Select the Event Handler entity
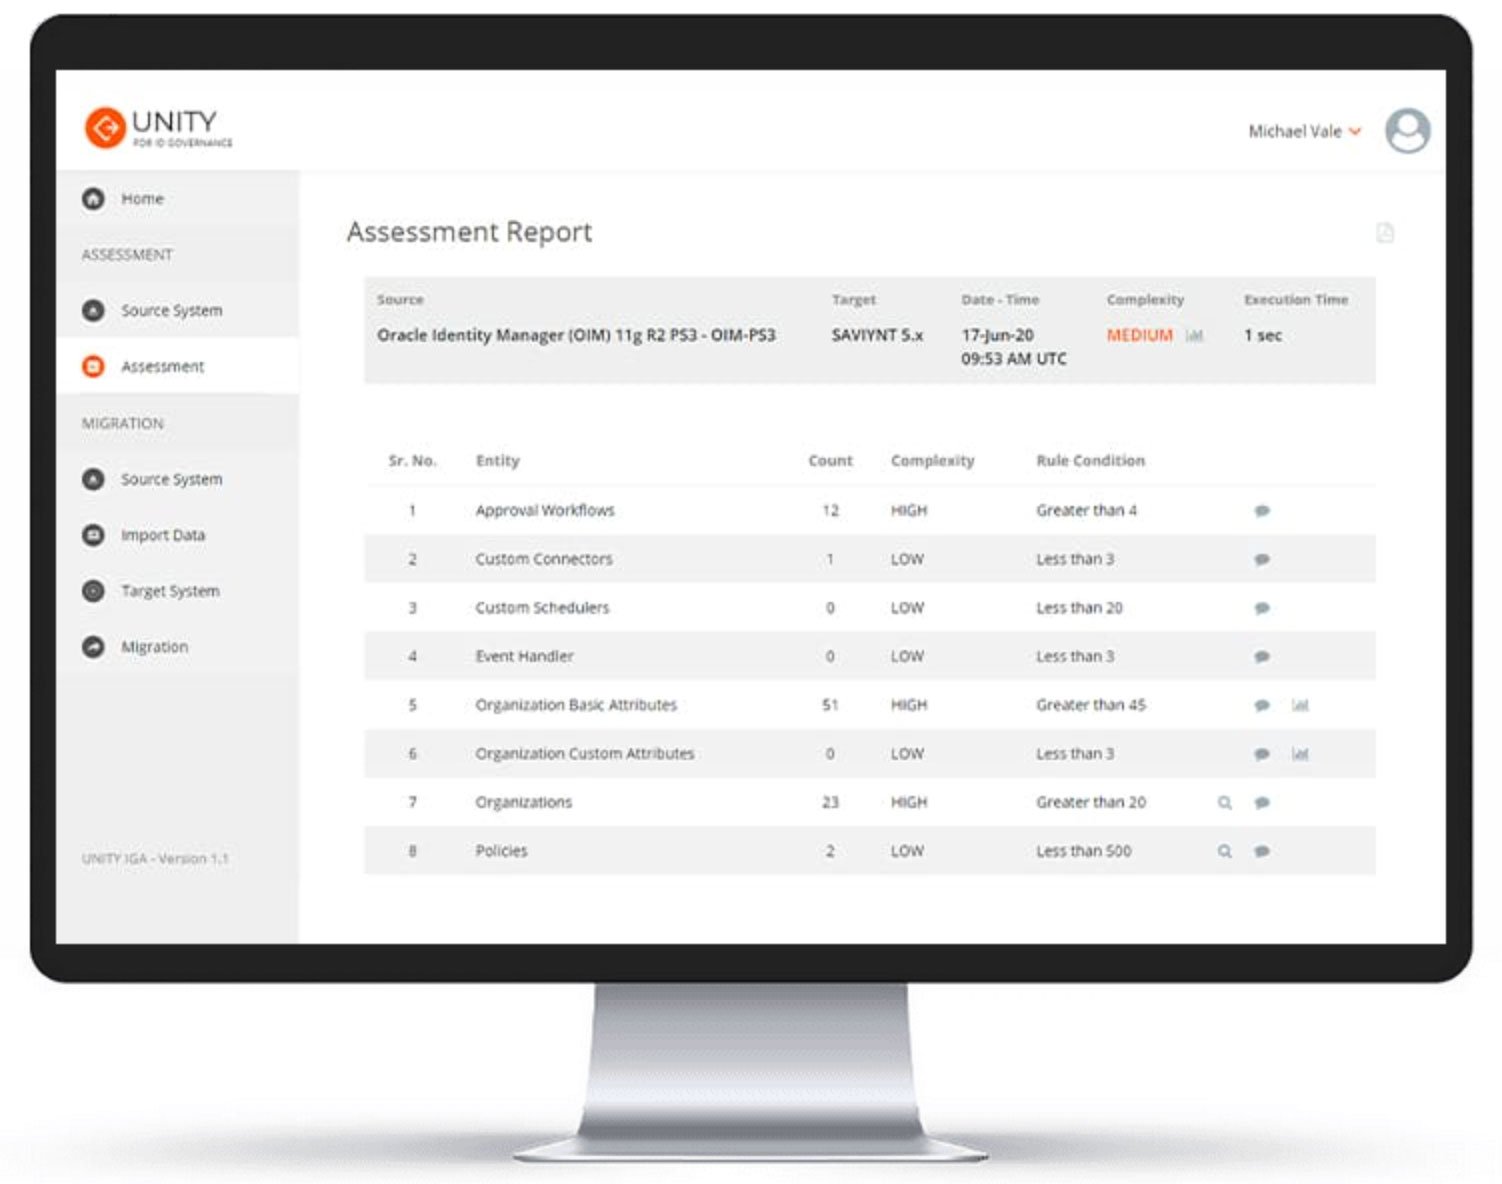Viewport: 1502px width, 1184px height. tap(524, 656)
